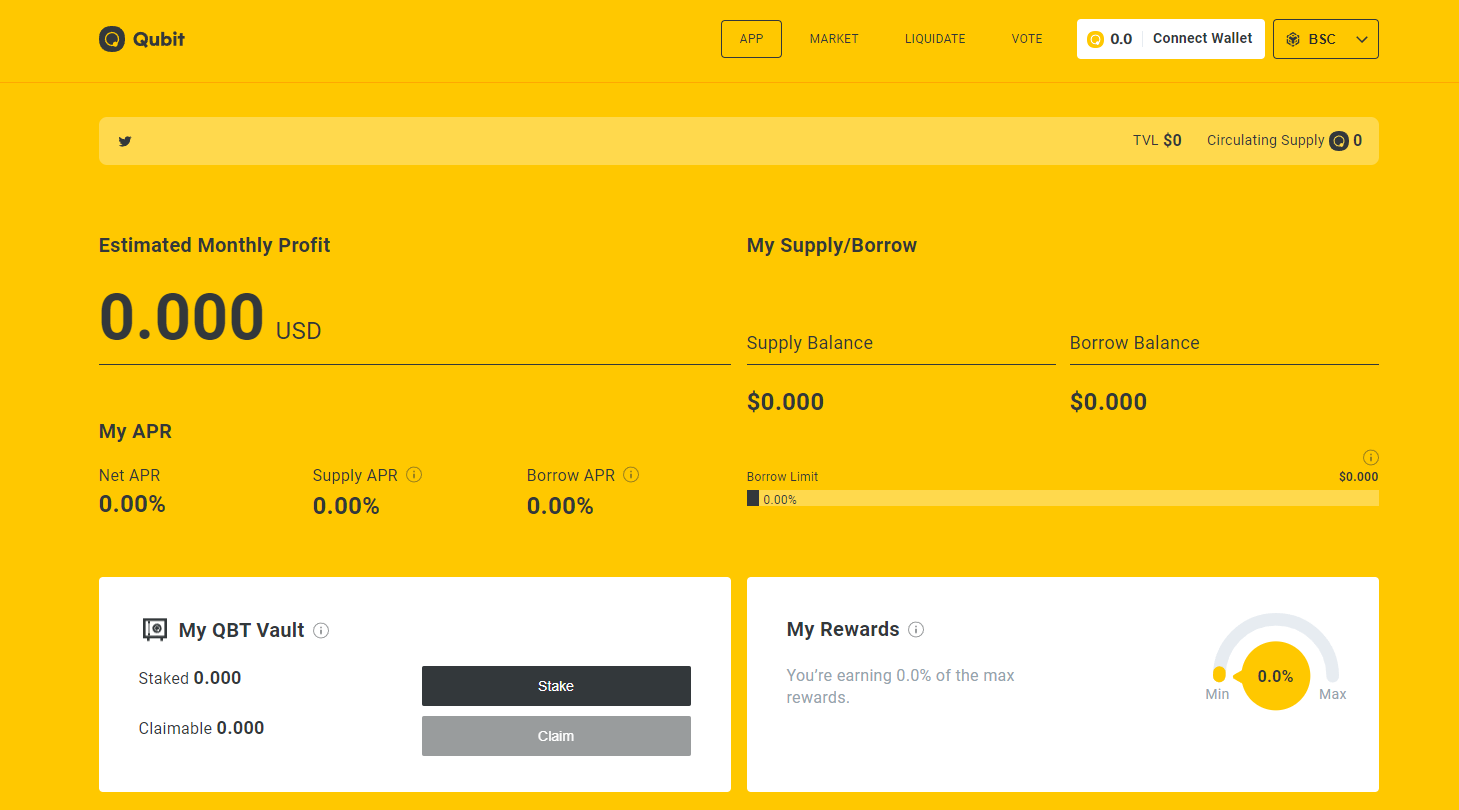Click the Supply APR info icon
The image size is (1459, 810).
coord(414,475)
